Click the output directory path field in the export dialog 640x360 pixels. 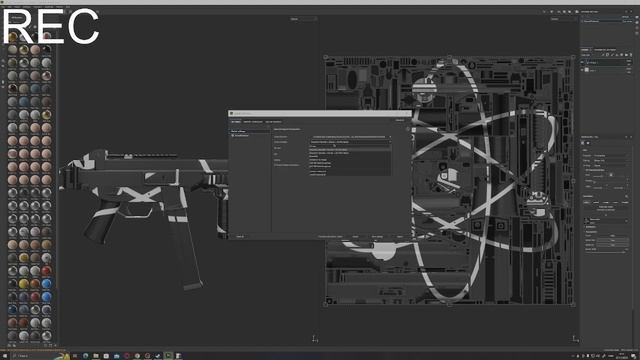350,137
